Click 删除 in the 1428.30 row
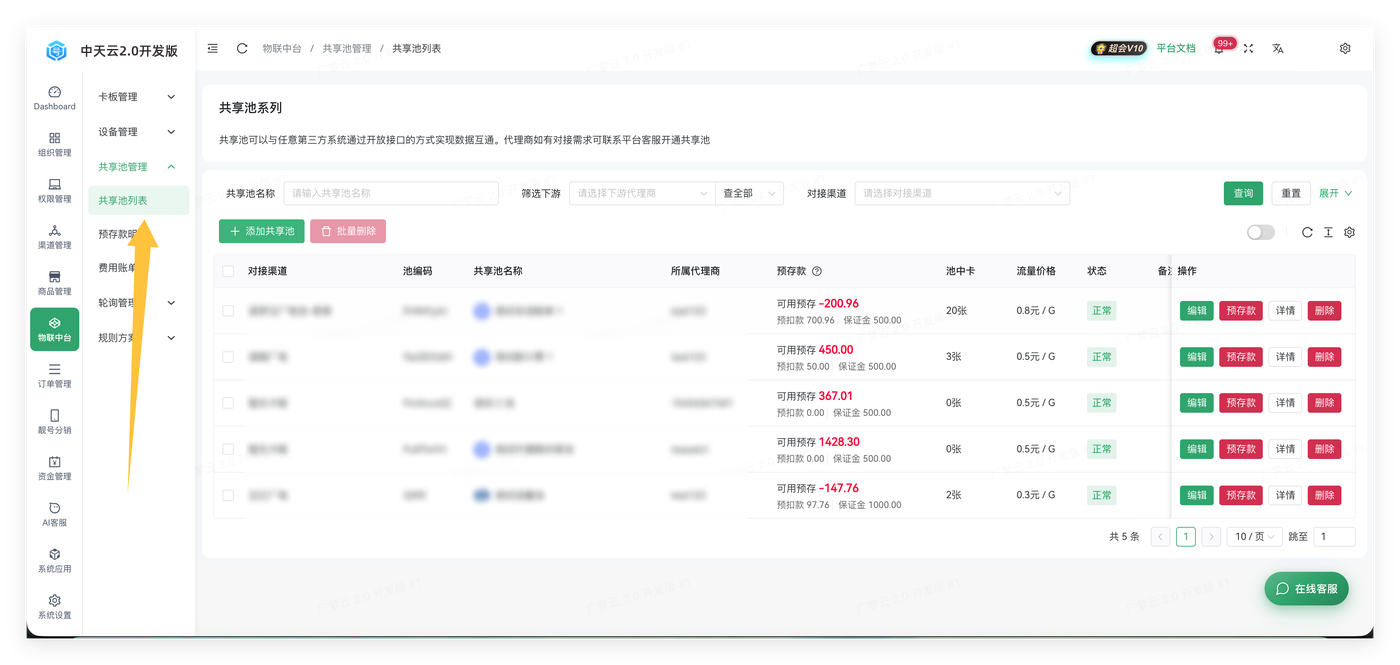 pos(1324,449)
